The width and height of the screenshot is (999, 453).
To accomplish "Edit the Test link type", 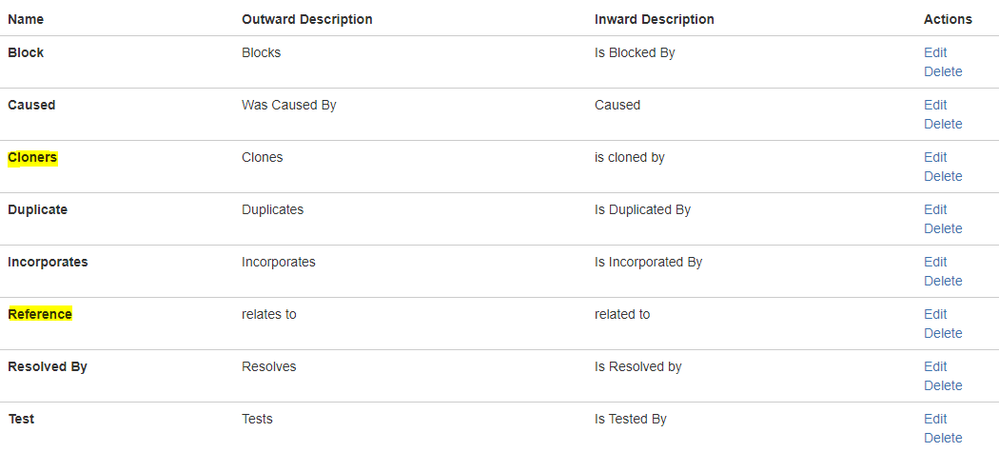I will (935, 419).
